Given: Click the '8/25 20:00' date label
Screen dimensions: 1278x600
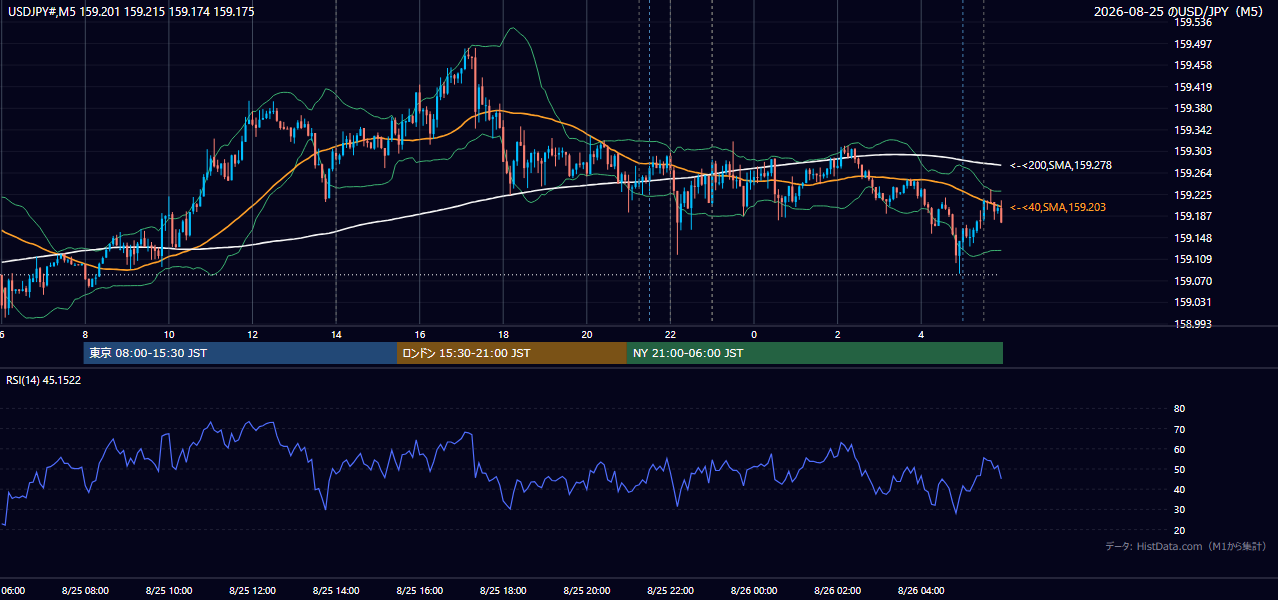Looking at the screenshot, I should tap(587, 591).
